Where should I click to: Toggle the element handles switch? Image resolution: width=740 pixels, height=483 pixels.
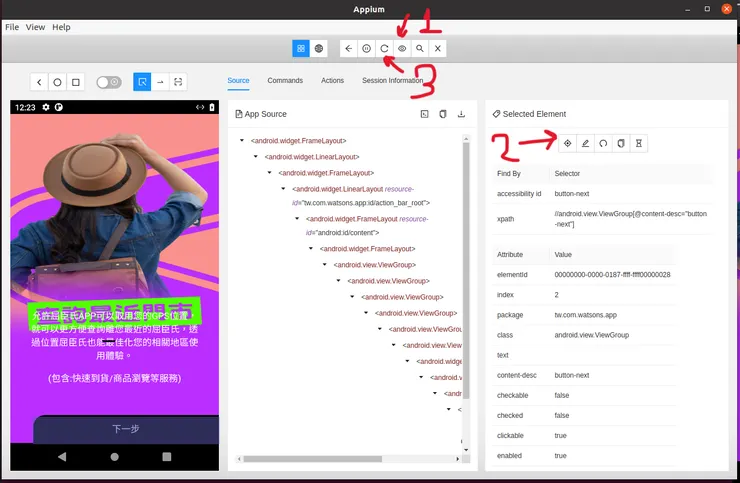pyautogui.click(x=109, y=82)
